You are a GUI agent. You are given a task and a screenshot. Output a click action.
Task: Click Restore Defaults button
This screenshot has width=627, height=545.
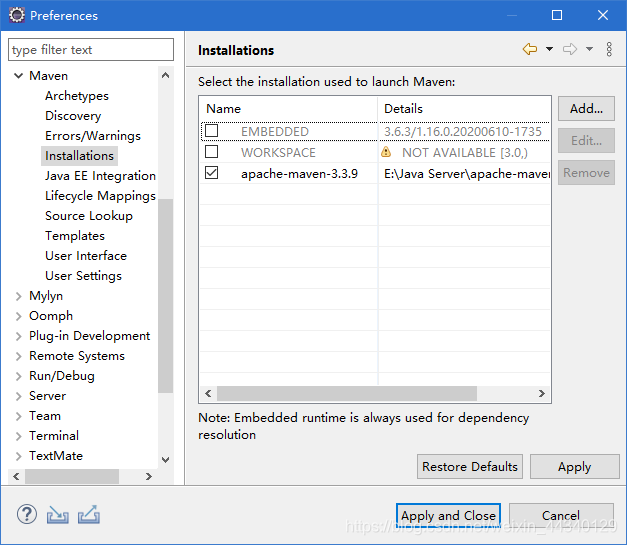coord(470,466)
